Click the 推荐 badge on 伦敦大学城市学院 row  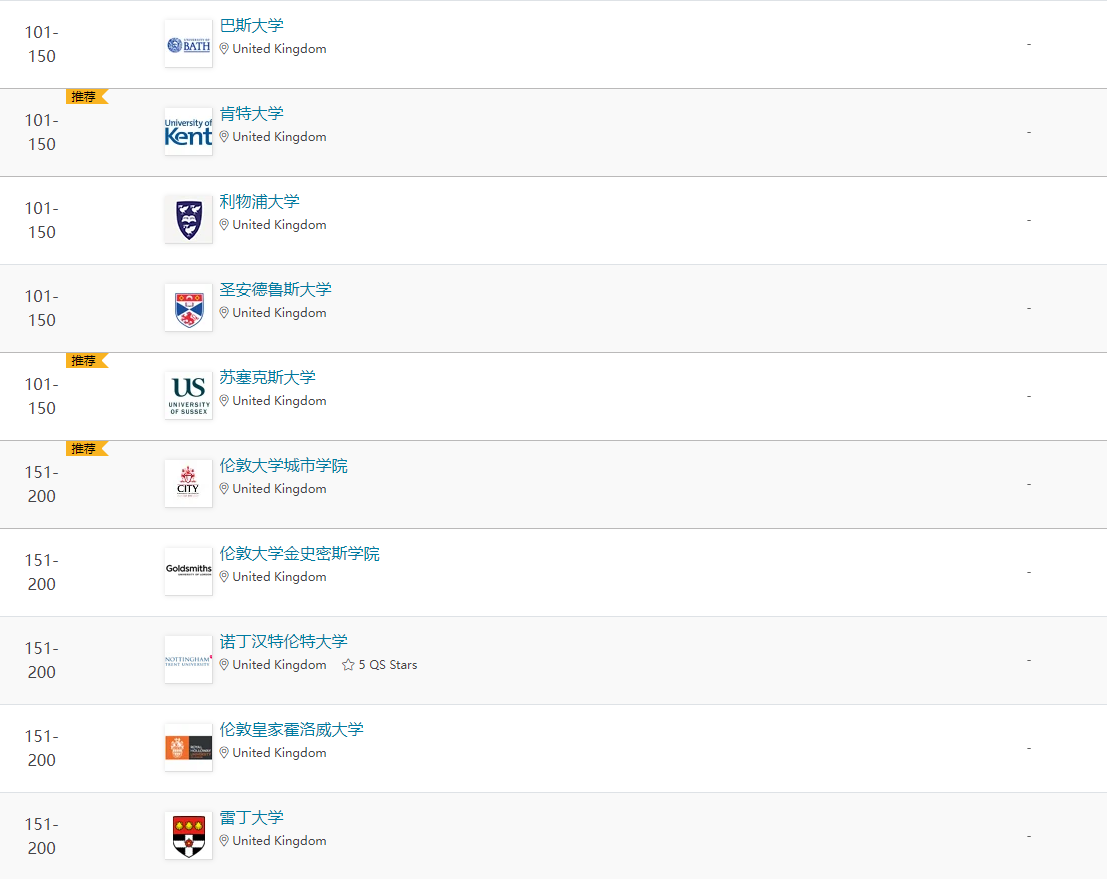[85, 448]
